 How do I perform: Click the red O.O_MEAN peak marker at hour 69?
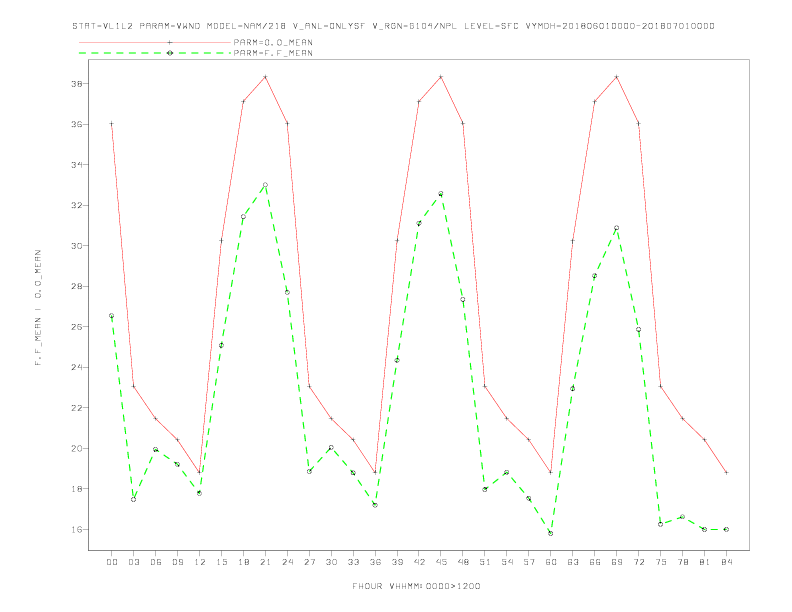pos(617,77)
